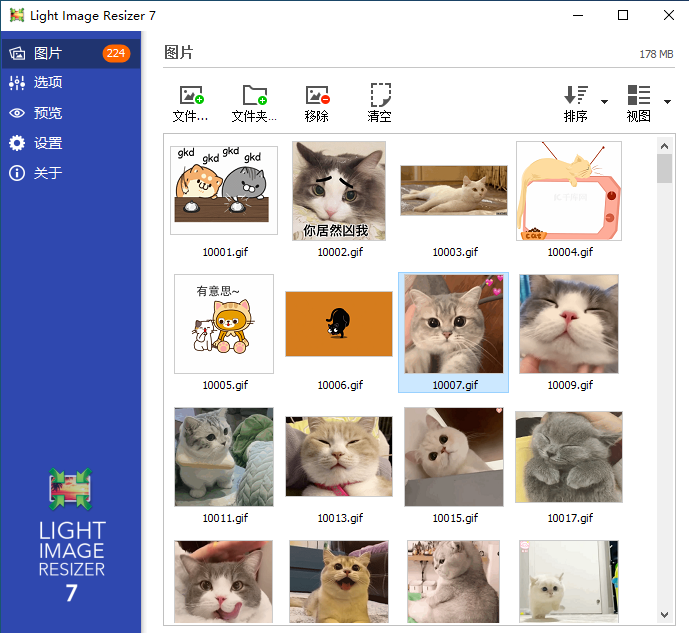689x633 pixels.
Task: Select thumbnail 10006.gif orange background
Action: pyautogui.click(x=339, y=324)
